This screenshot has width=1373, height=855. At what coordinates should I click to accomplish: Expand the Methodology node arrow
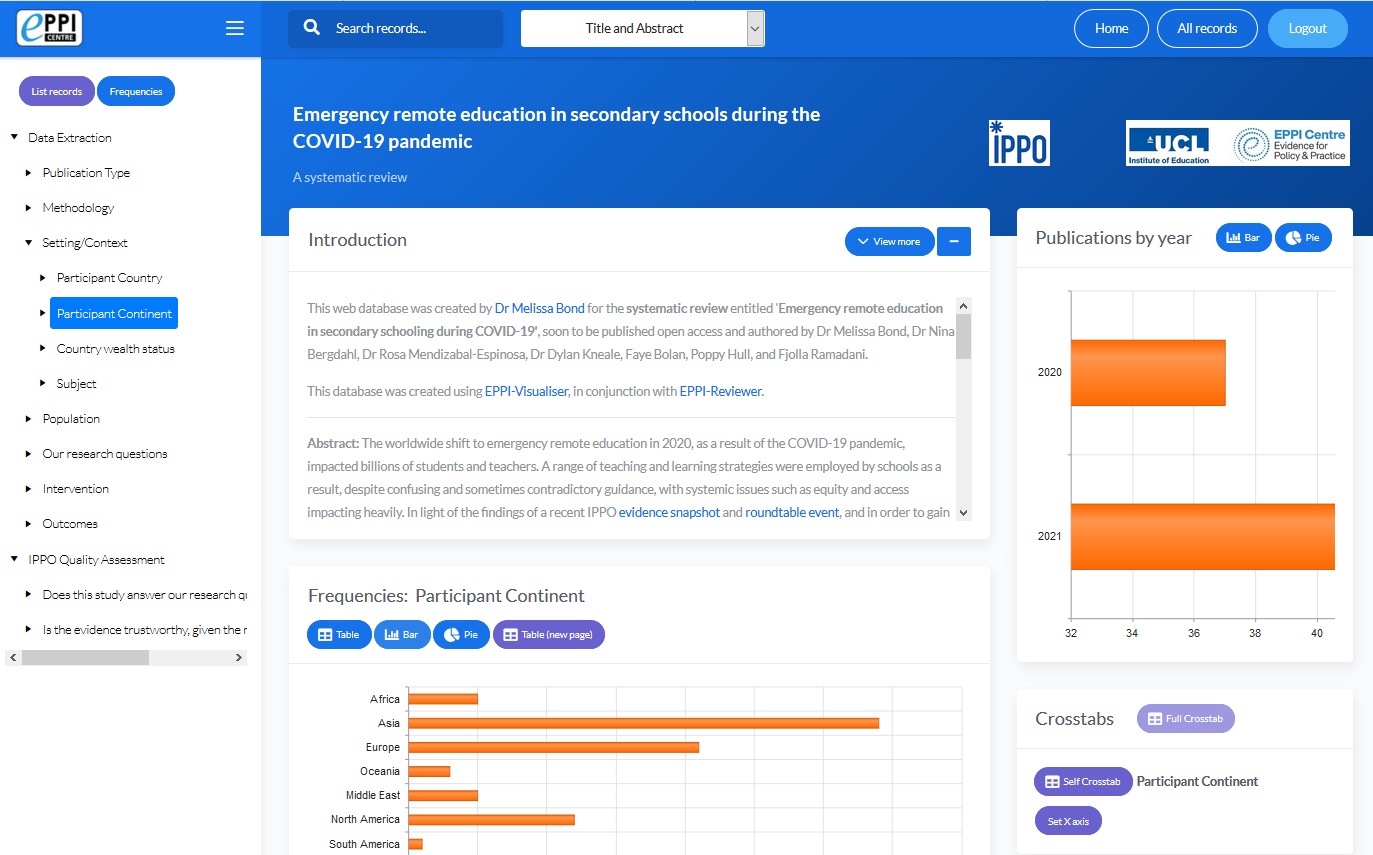click(x=28, y=208)
